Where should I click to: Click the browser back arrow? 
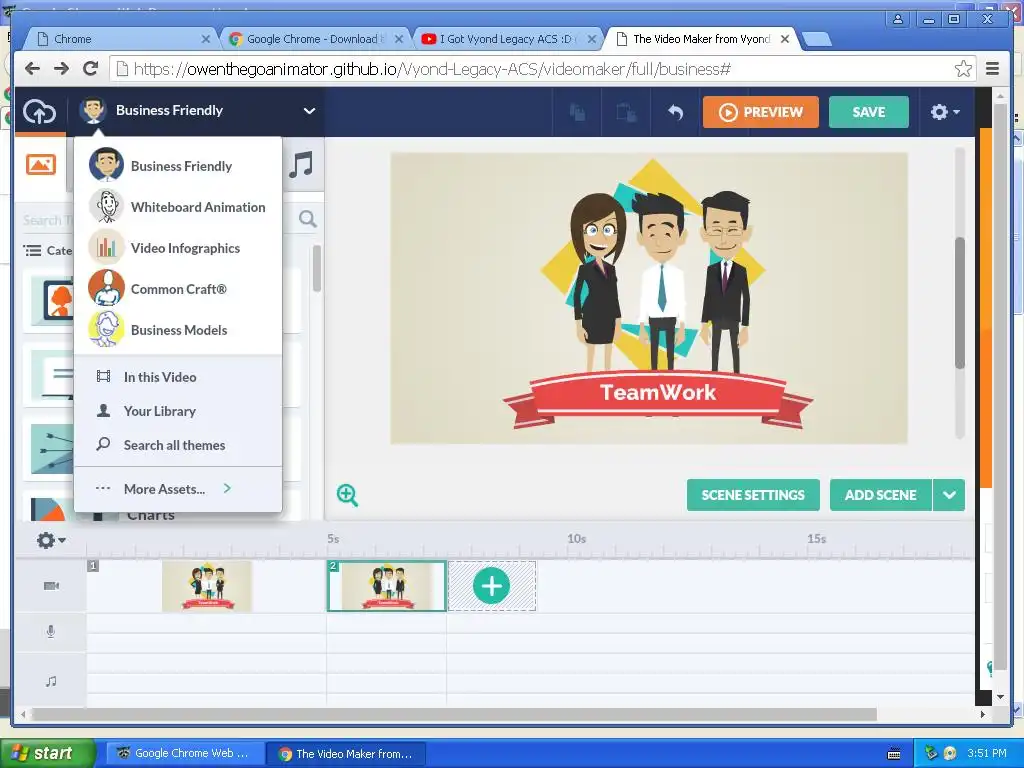(x=32, y=69)
